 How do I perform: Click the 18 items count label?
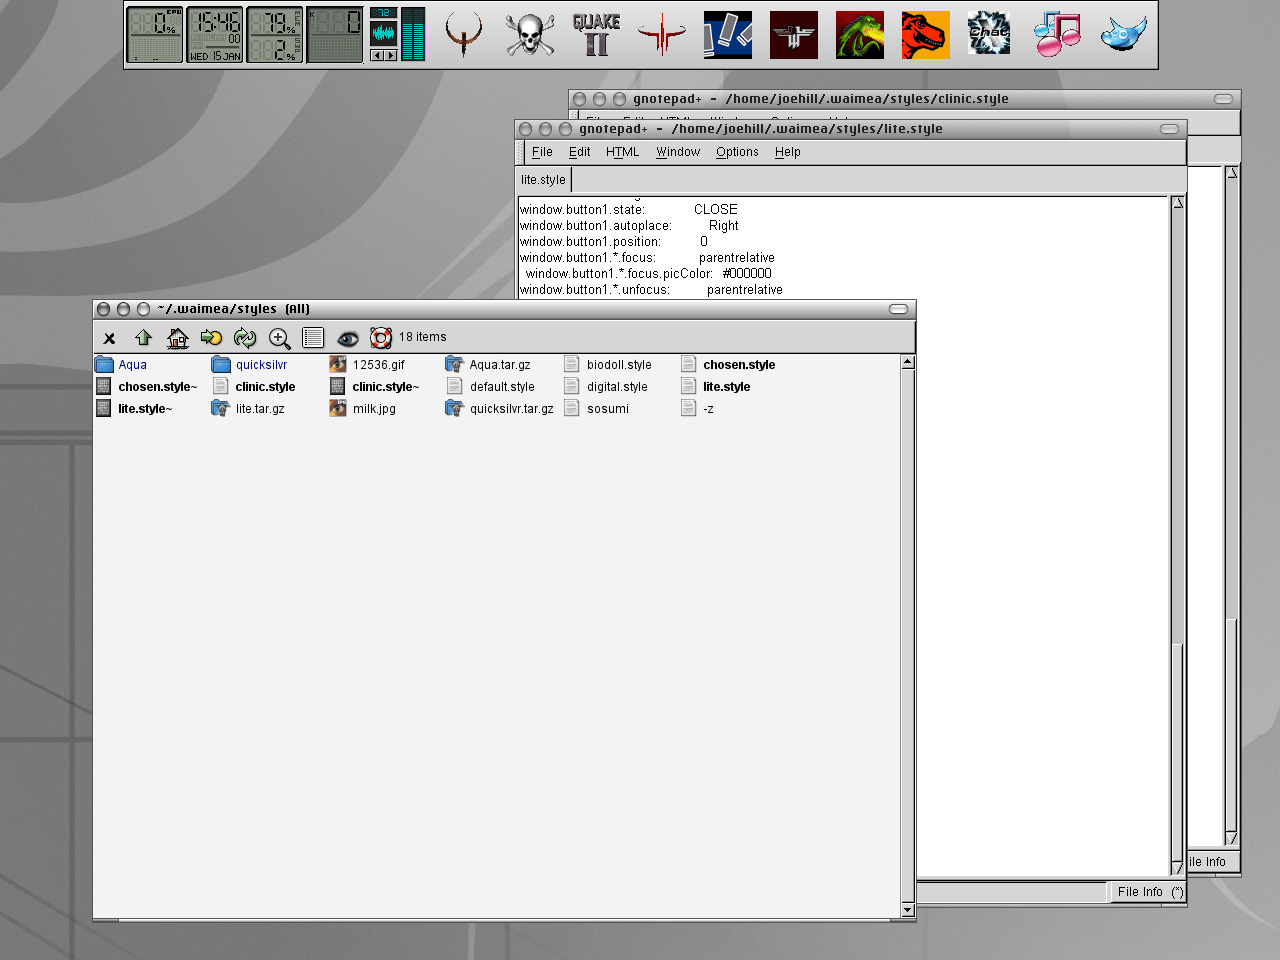click(x=423, y=338)
